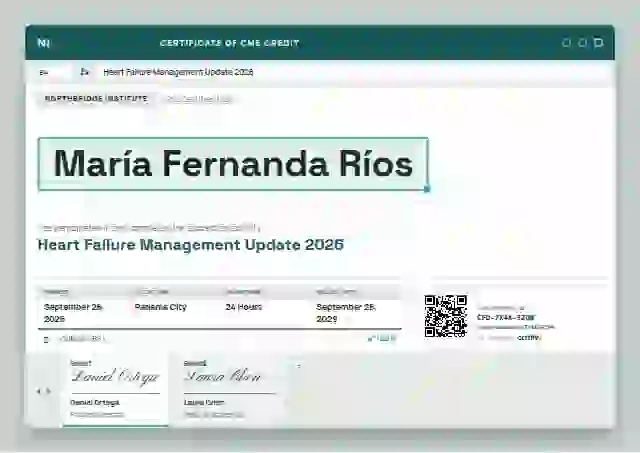Open the speech-bubble comment icon in the header

click(x=598, y=43)
